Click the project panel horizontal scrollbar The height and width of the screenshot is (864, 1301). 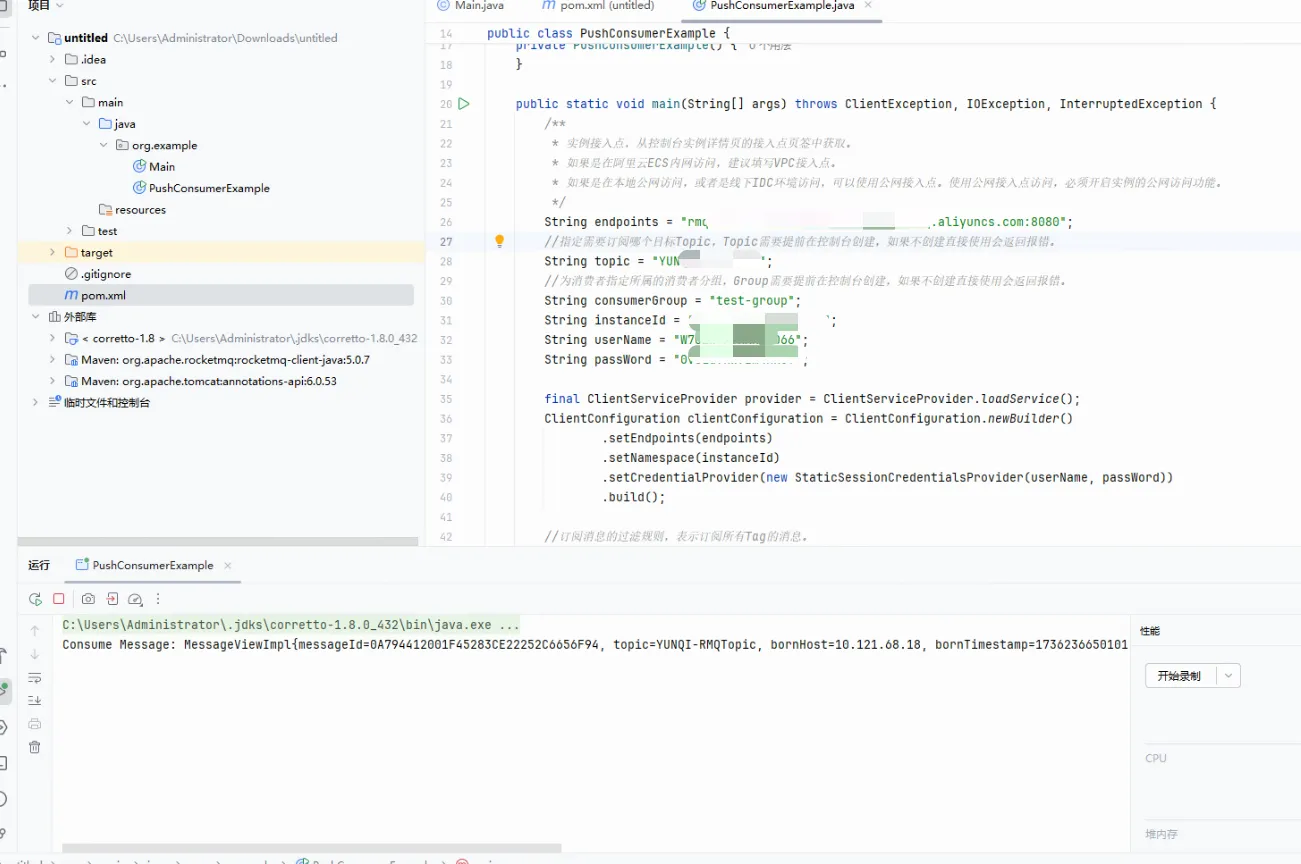[218, 541]
